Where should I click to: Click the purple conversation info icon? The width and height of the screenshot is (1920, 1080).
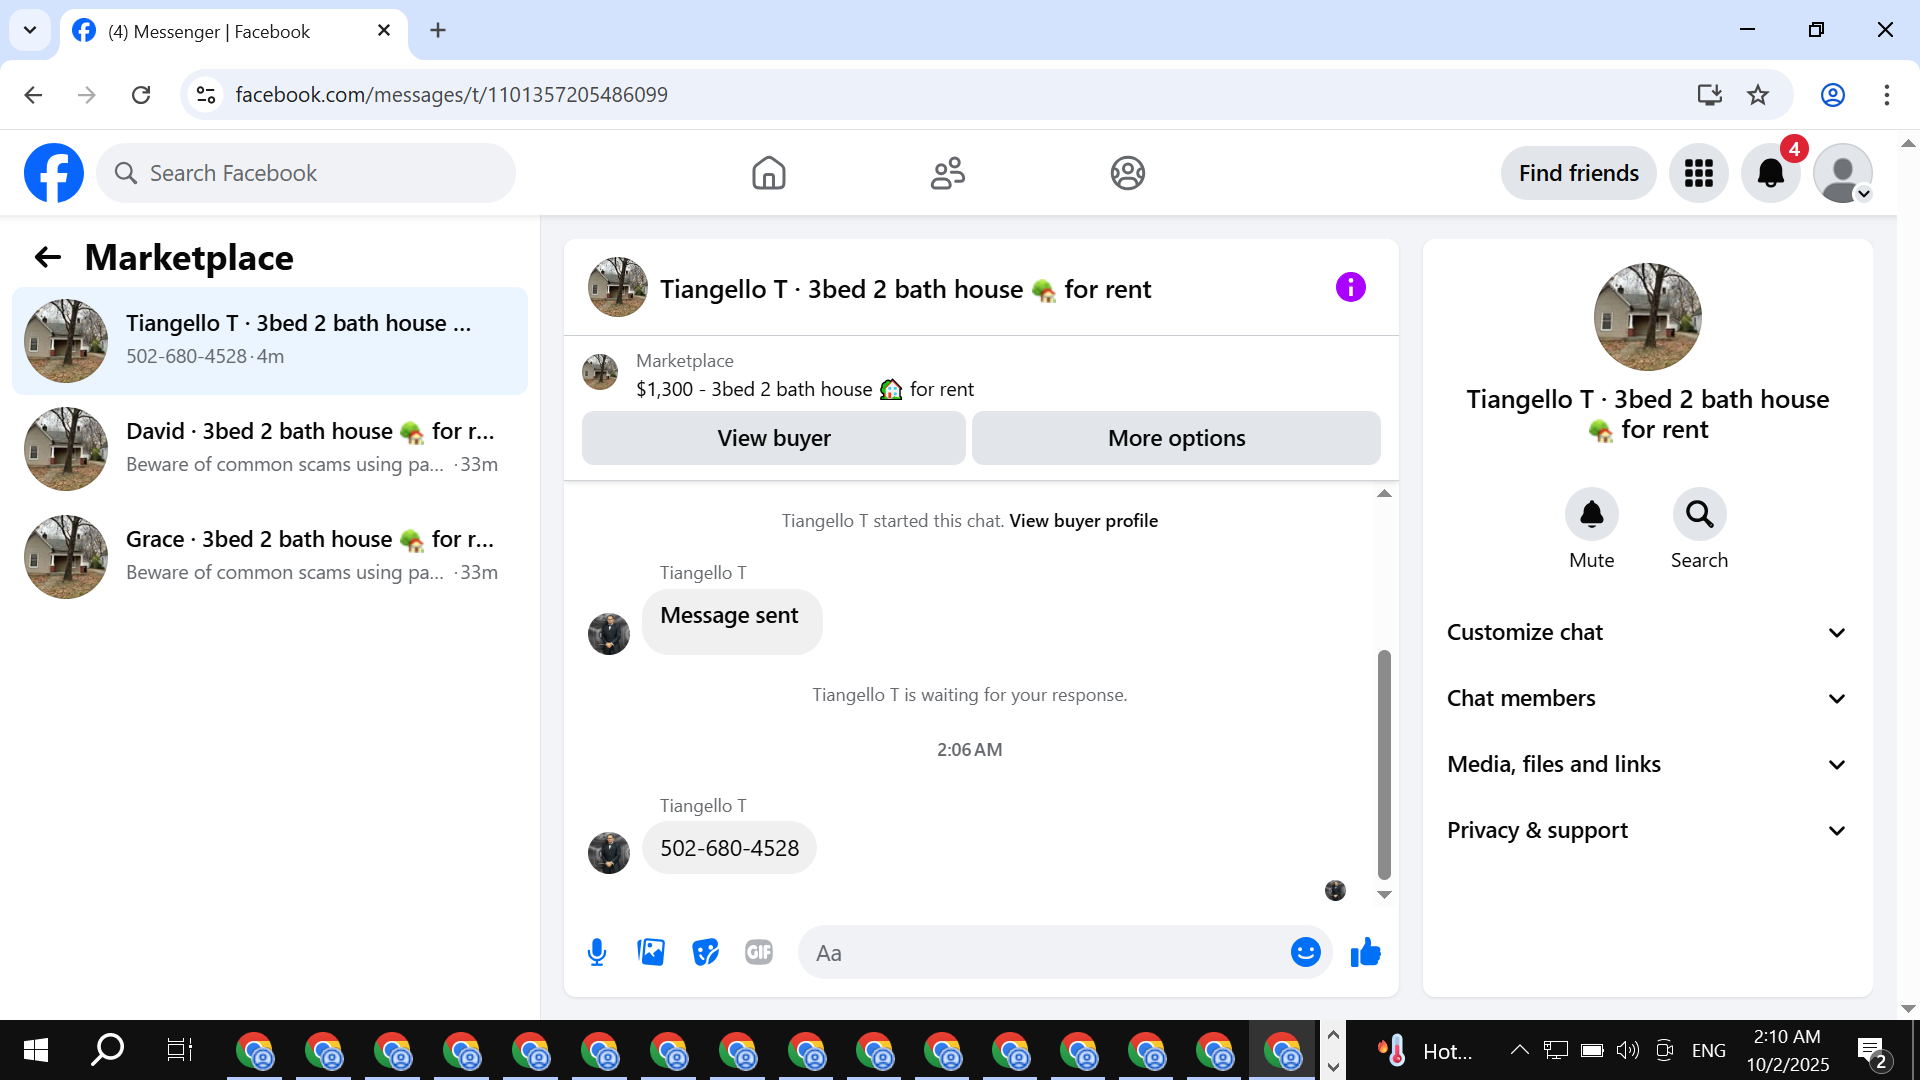(x=1350, y=288)
